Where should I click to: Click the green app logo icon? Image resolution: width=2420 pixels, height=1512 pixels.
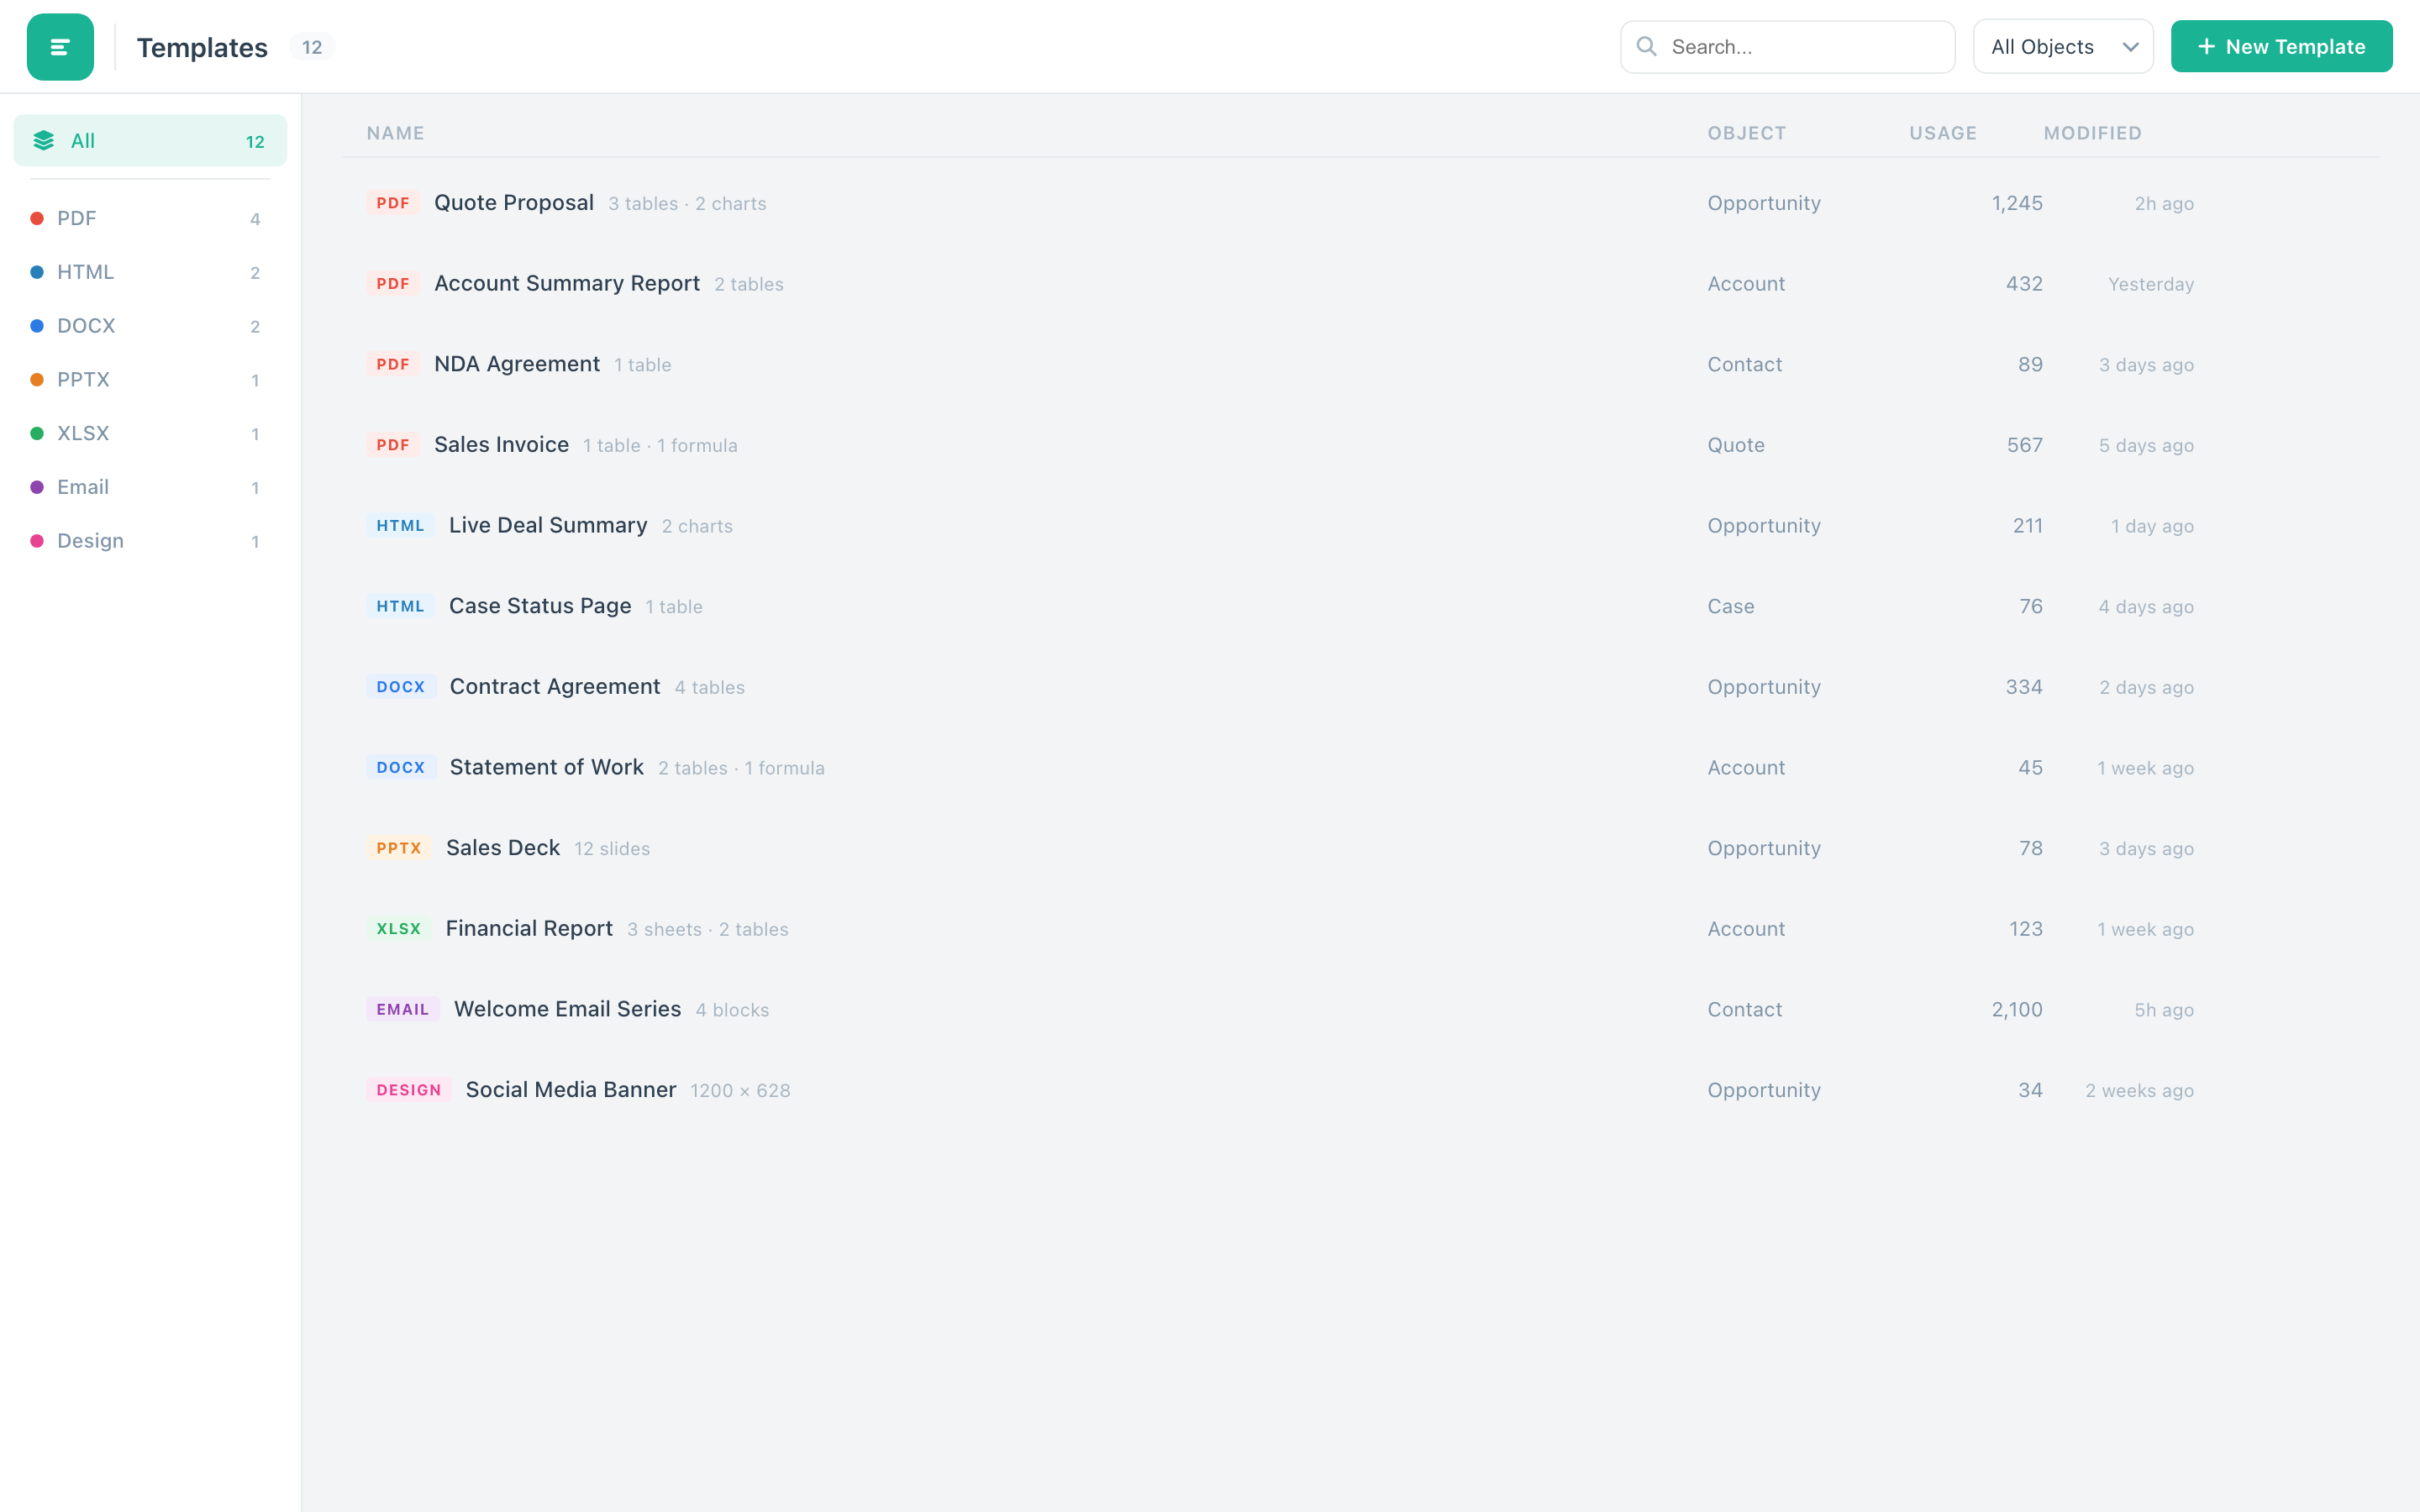coord(60,46)
